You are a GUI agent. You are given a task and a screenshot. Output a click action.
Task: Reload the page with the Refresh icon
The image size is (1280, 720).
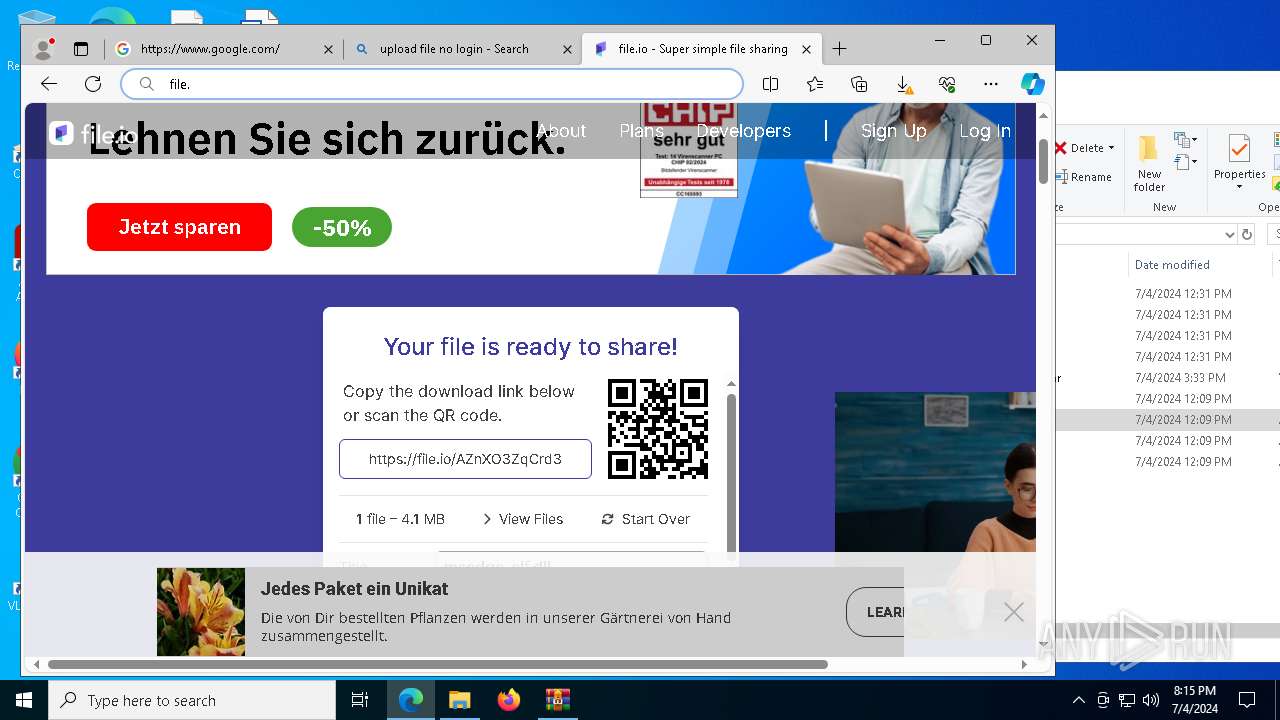(x=93, y=84)
